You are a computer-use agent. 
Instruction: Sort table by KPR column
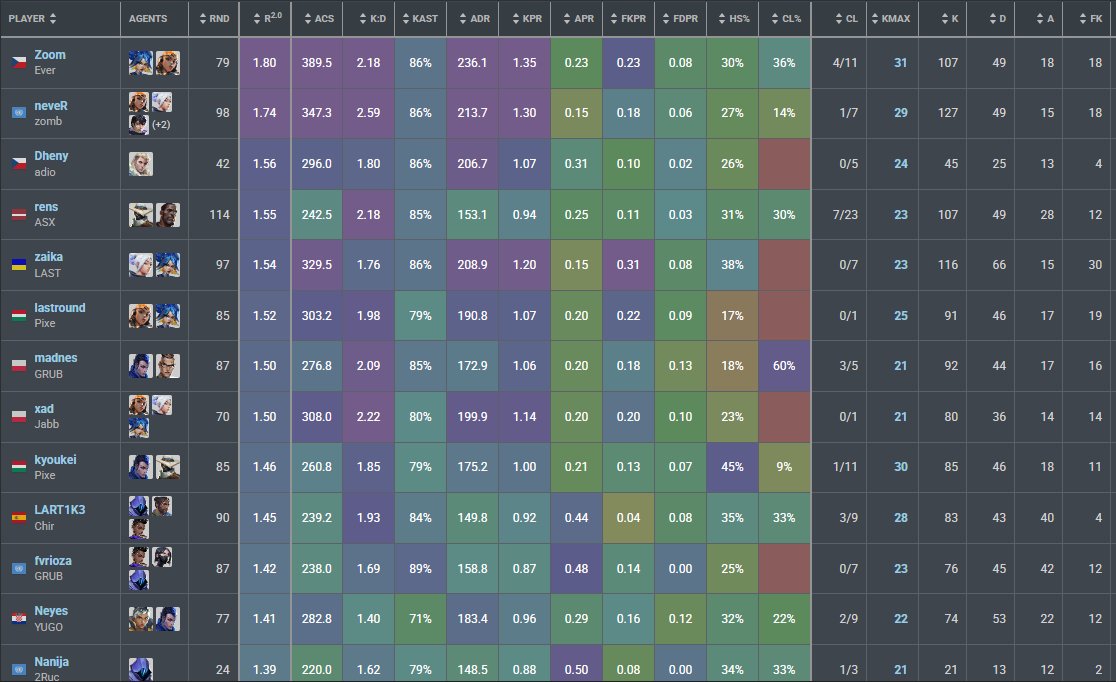point(527,19)
